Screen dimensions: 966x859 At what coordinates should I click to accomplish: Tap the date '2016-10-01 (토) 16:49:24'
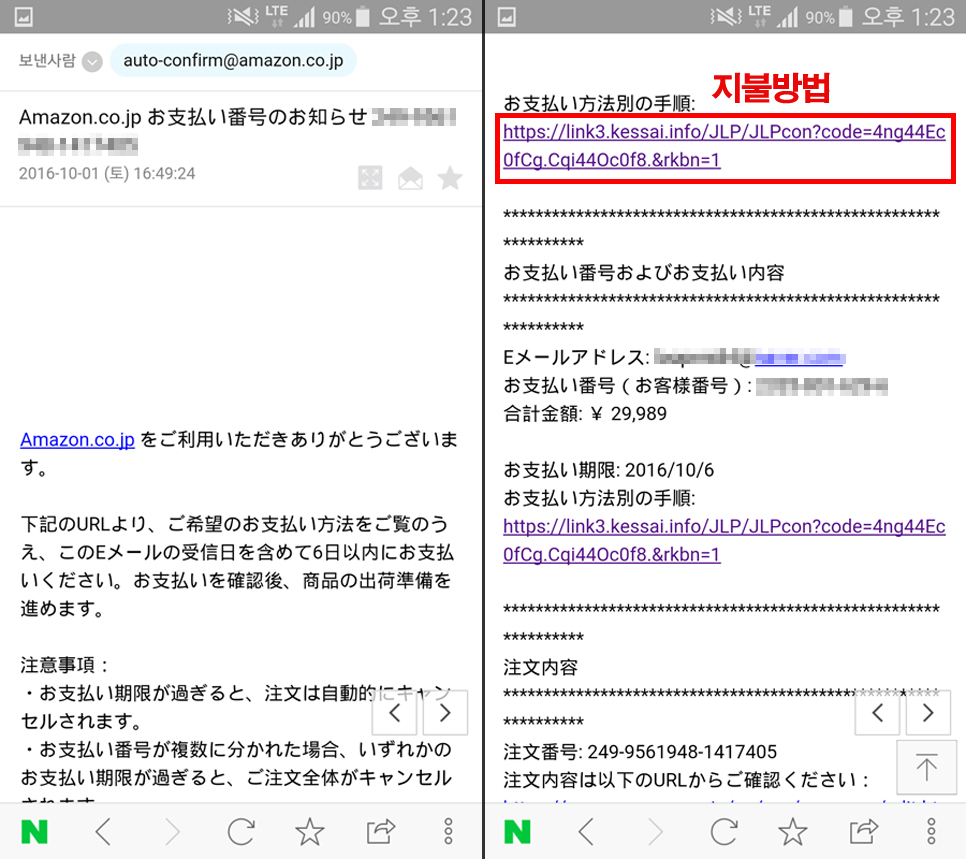tap(107, 173)
